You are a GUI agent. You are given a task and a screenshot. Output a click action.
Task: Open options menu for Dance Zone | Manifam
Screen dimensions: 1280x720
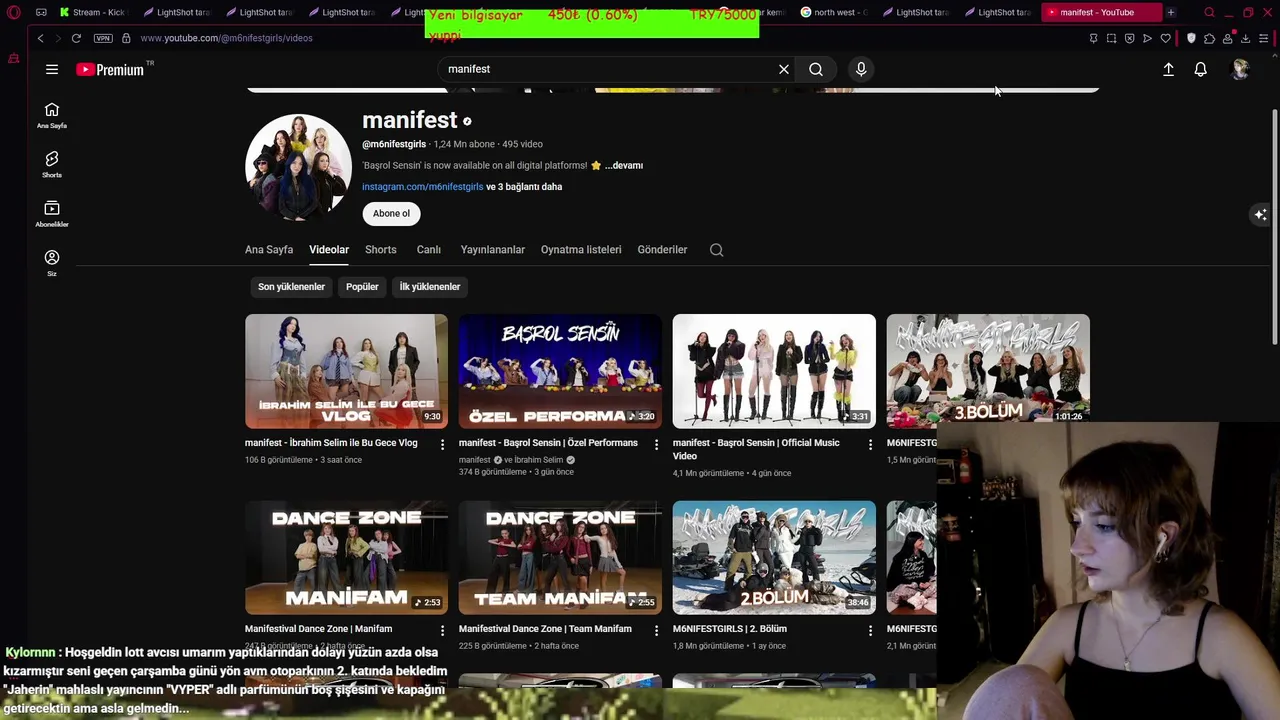point(442,630)
